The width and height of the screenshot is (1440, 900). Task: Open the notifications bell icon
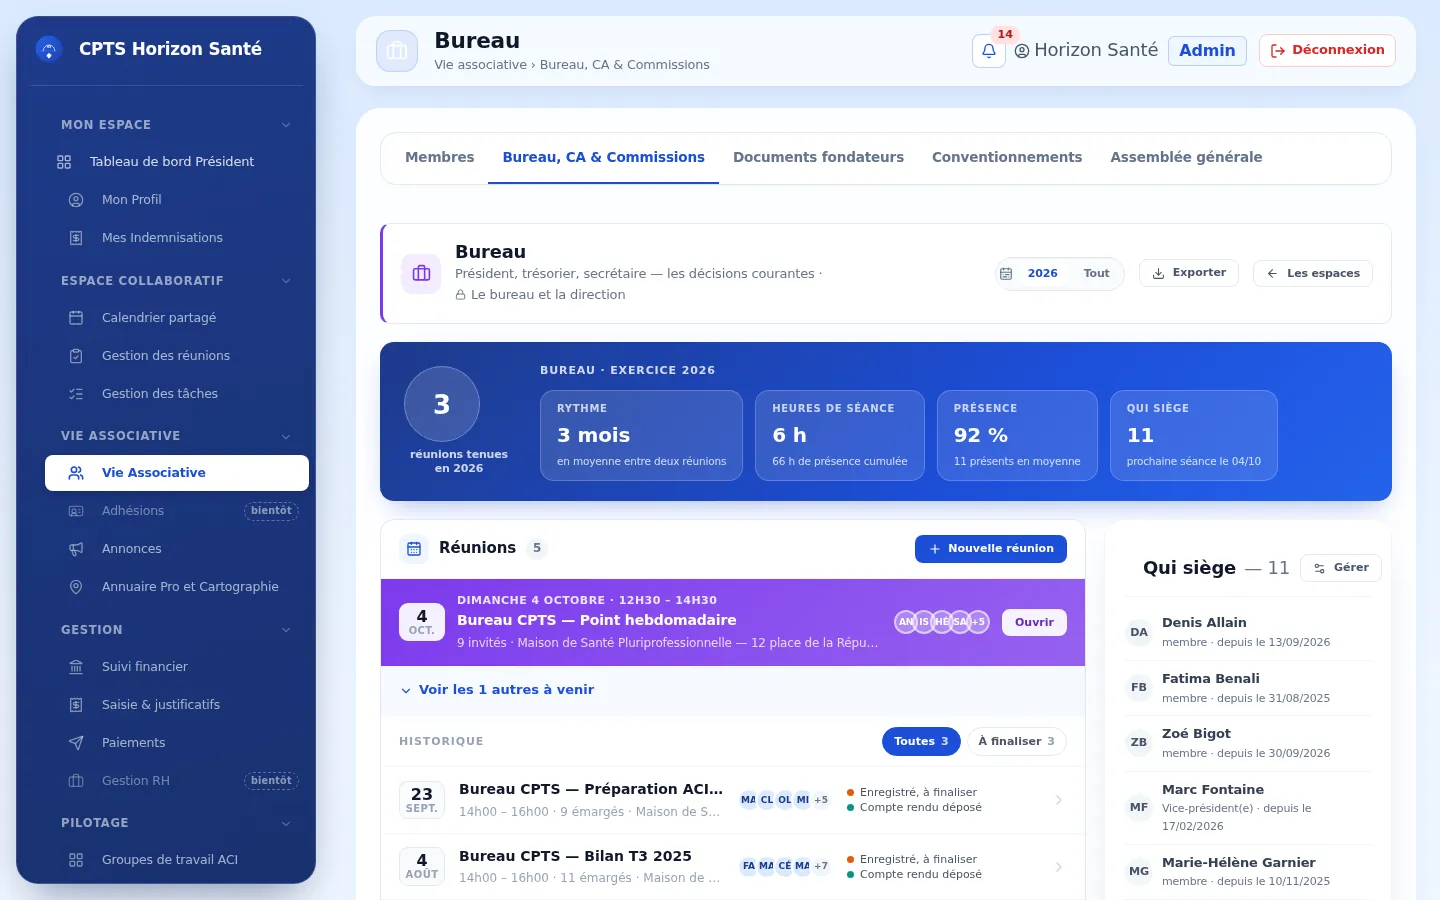pyautogui.click(x=988, y=50)
